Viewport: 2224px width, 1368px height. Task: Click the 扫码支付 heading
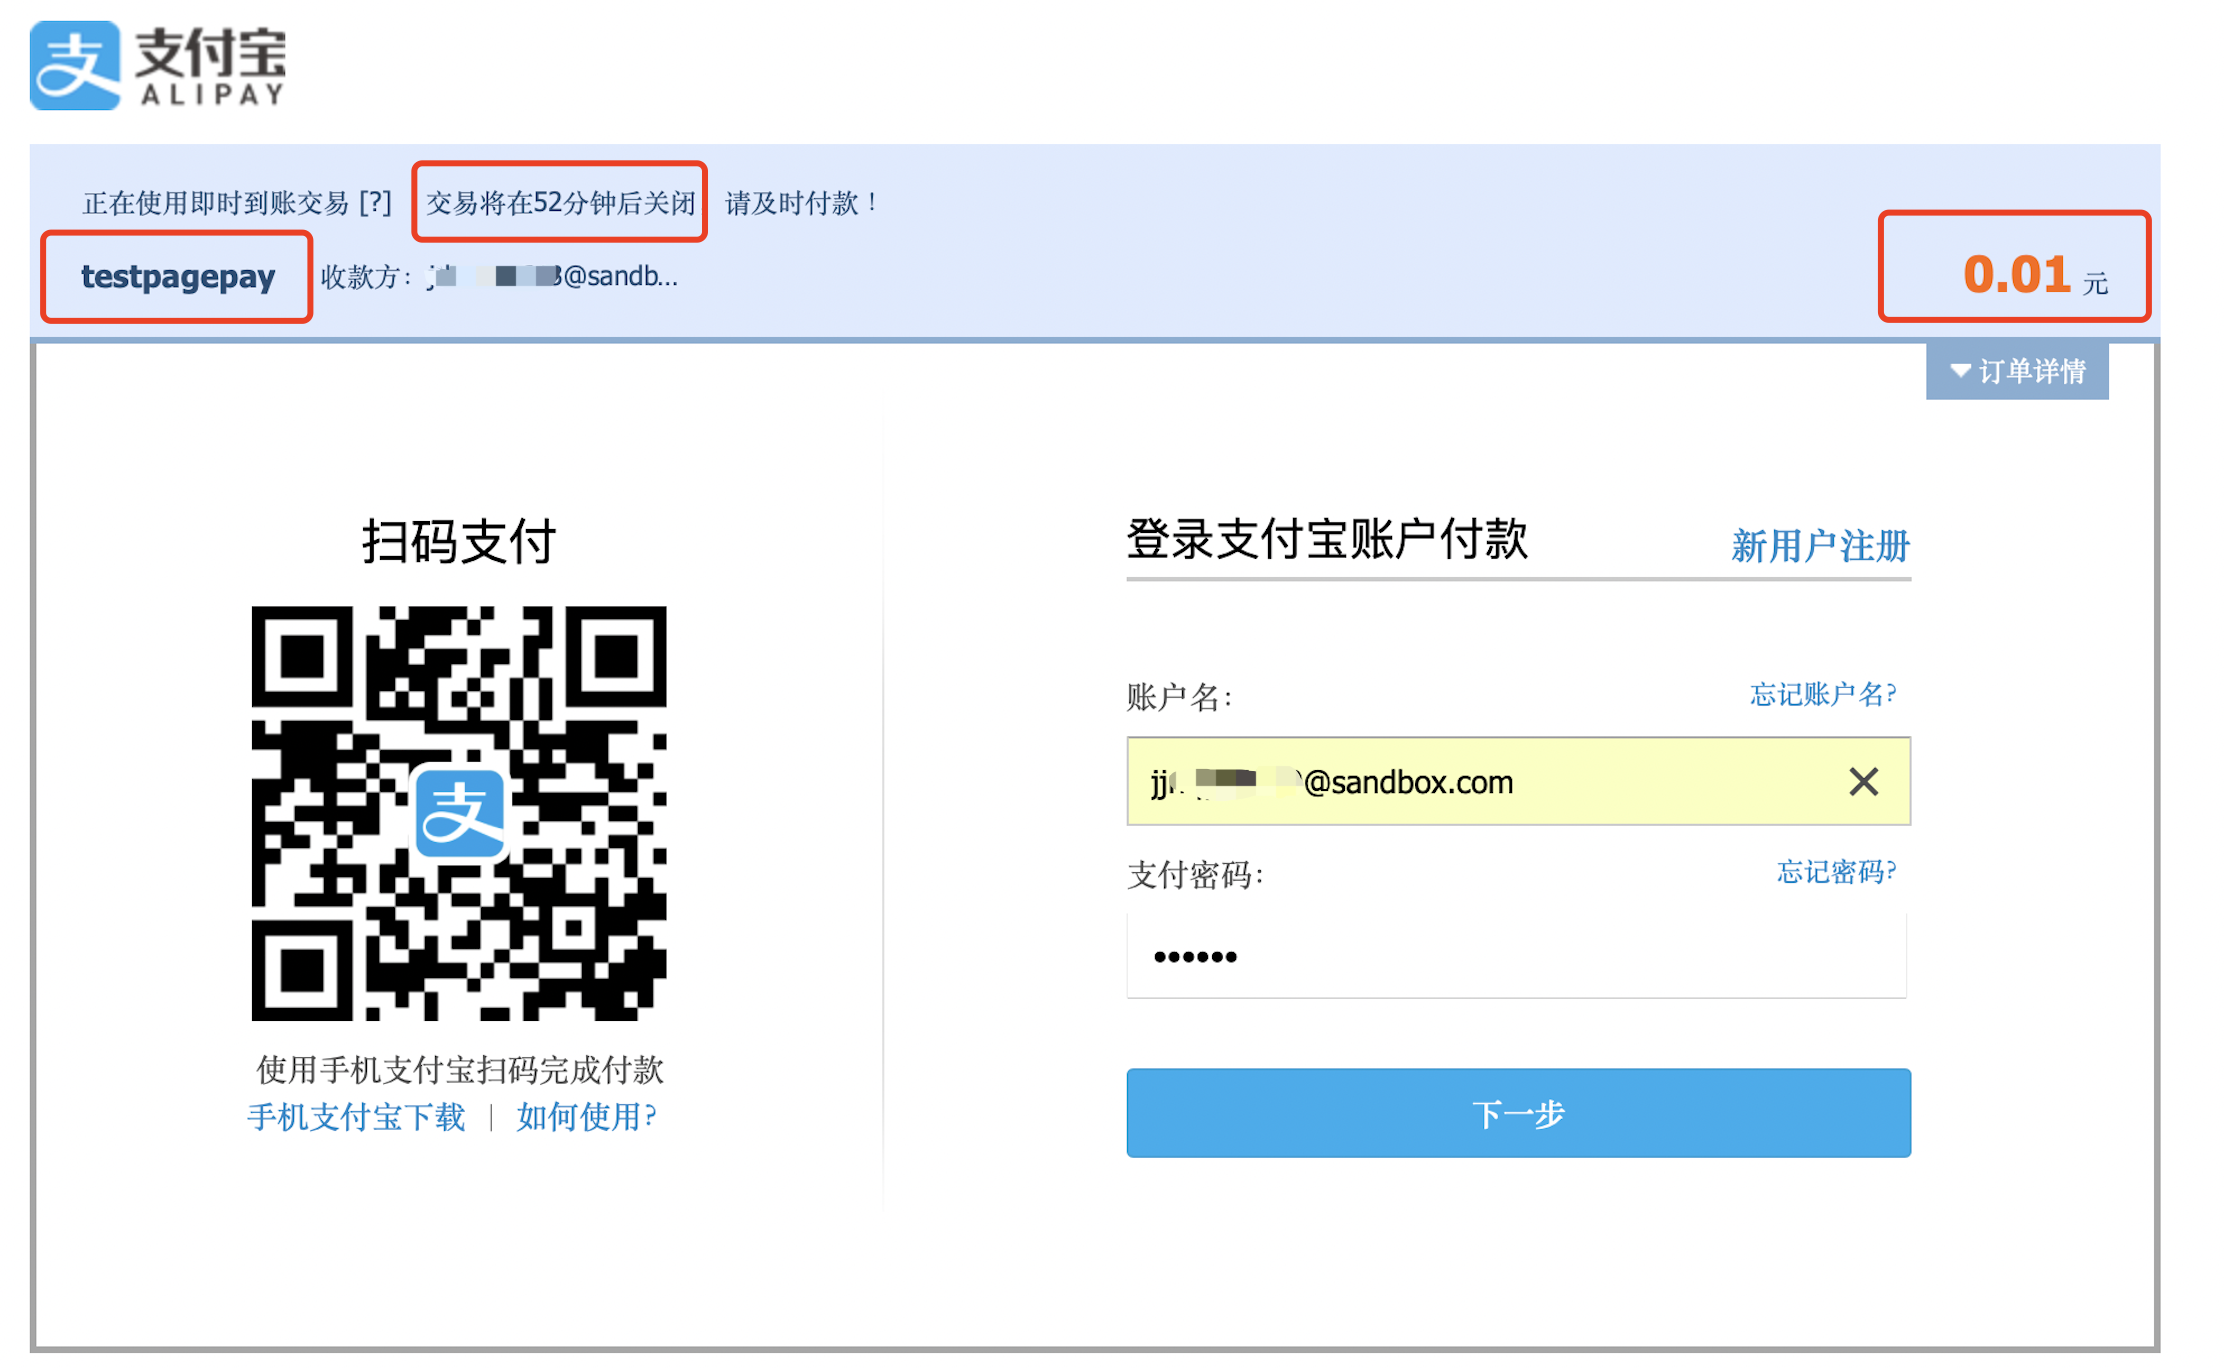[x=458, y=542]
